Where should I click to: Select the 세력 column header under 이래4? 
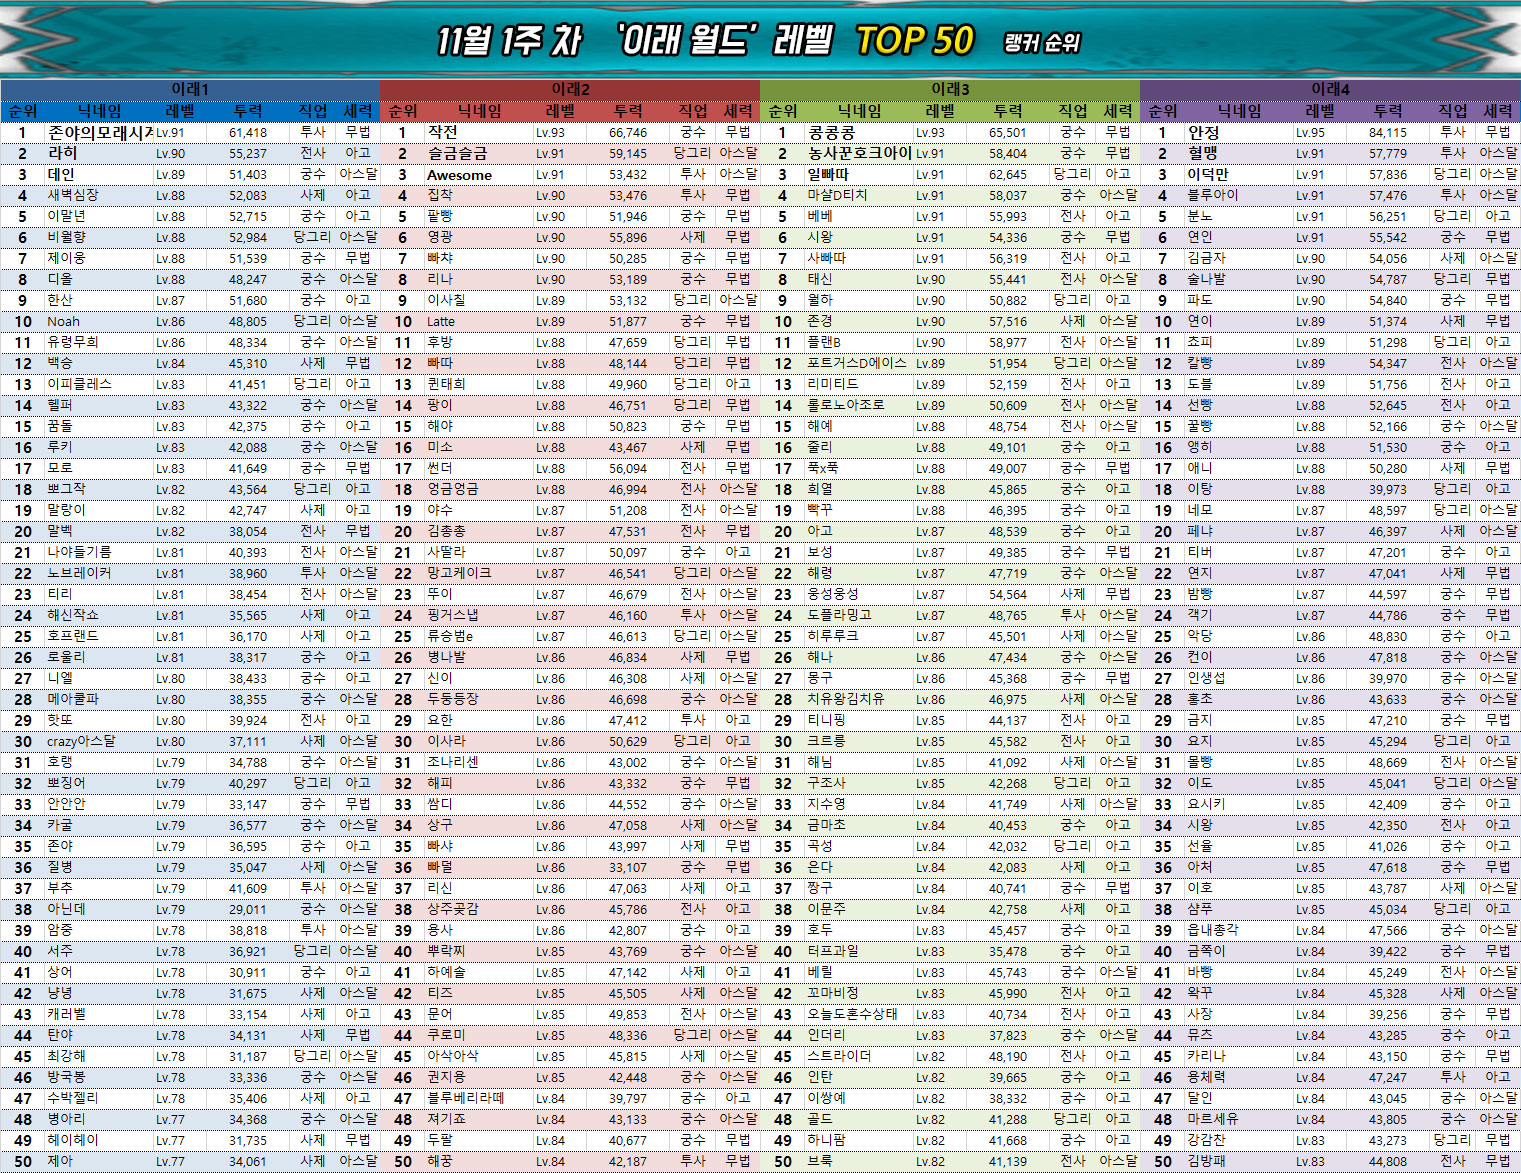[x=1497, y=111]
